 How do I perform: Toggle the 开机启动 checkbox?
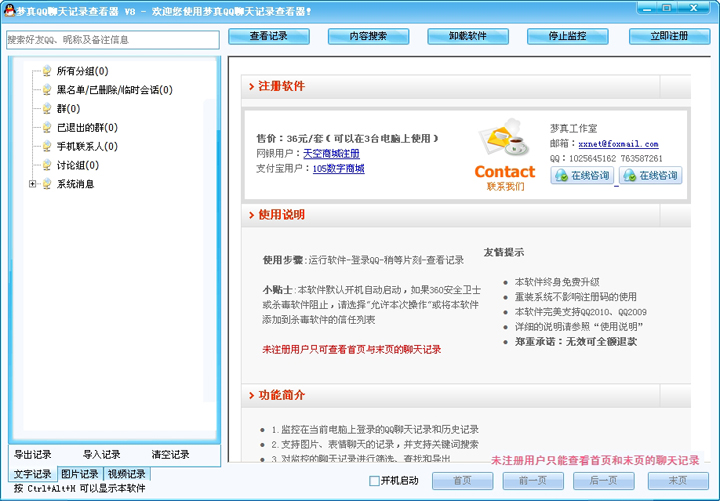(374, 481)
